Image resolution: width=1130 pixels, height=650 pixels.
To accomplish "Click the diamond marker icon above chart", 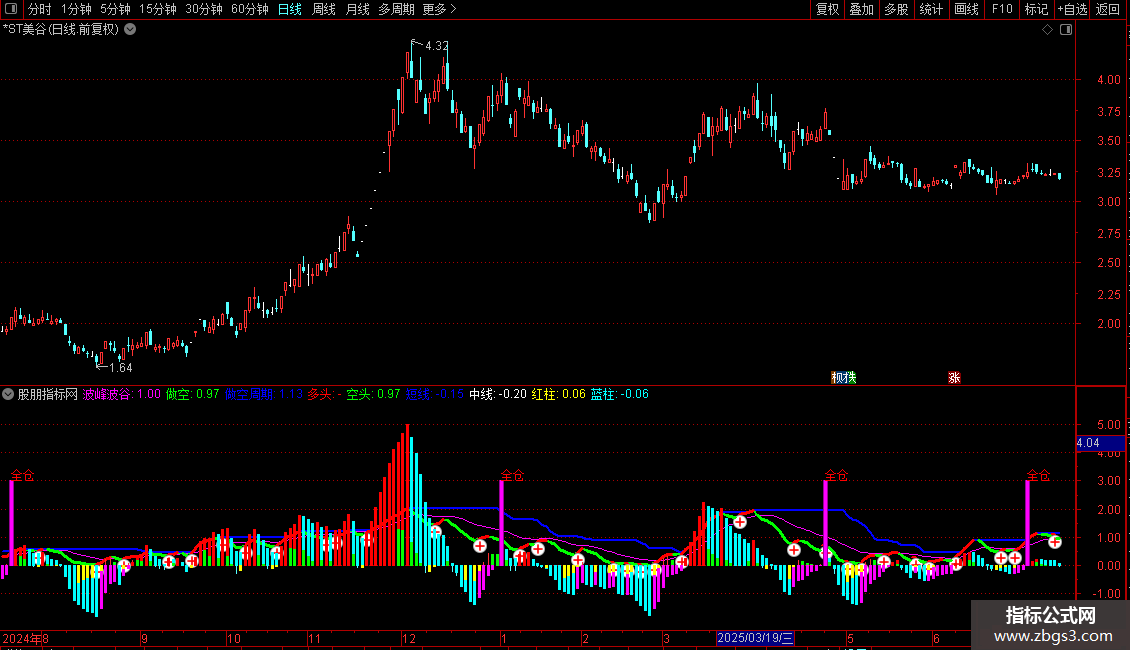I will pos(1048,30).
